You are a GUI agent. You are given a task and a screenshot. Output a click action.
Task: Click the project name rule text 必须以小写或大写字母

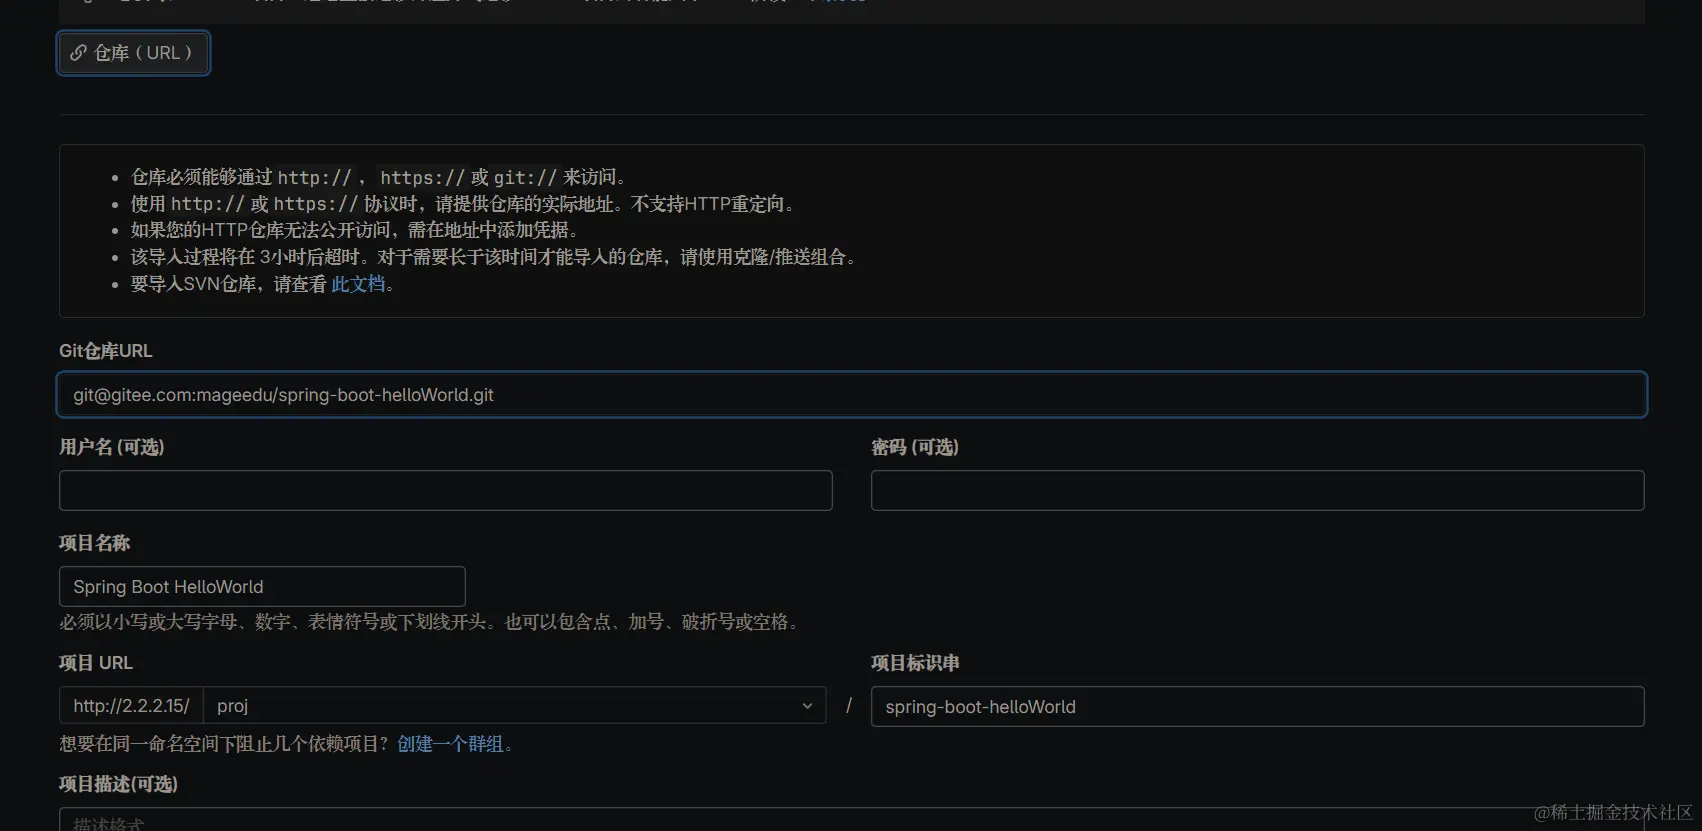[x=431, y=622]
